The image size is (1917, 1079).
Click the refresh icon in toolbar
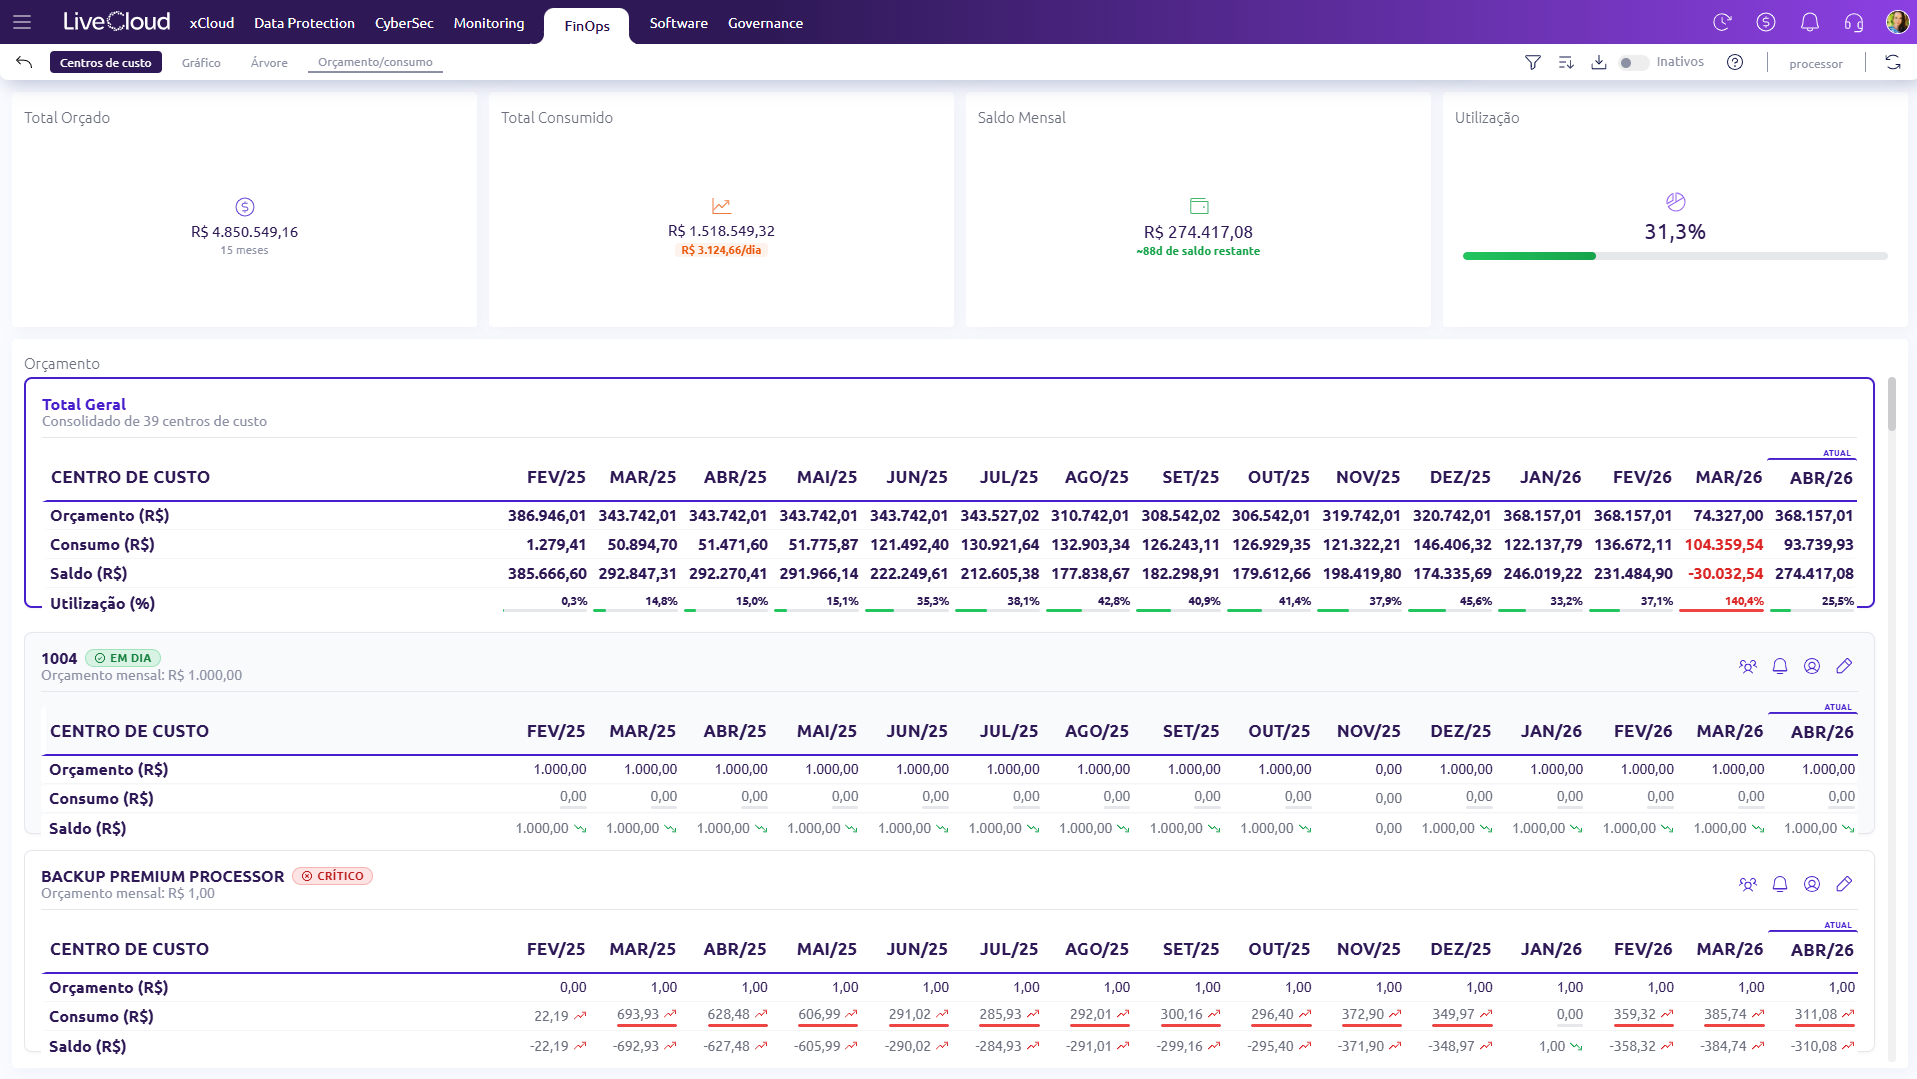coord(1893,63)
